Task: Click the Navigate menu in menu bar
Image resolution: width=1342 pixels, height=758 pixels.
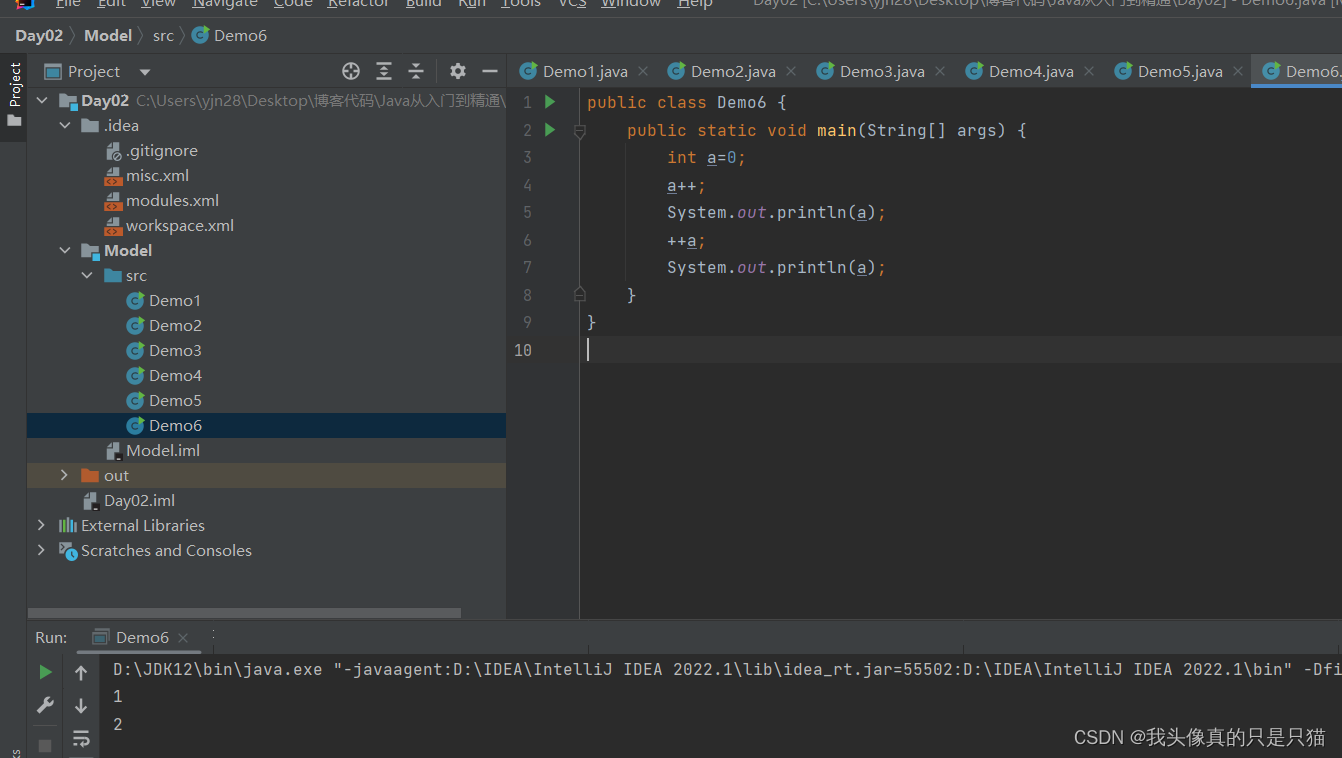Action: [225, 4]
